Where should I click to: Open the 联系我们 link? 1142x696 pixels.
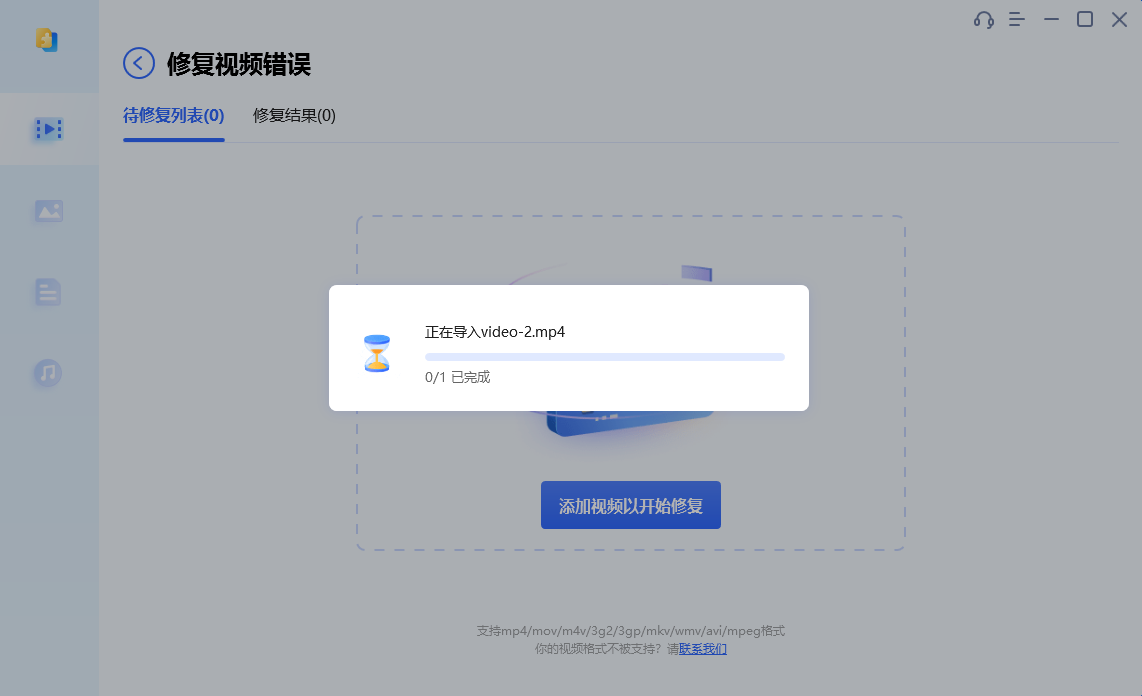pyautogui.click(x=703, y=649)
